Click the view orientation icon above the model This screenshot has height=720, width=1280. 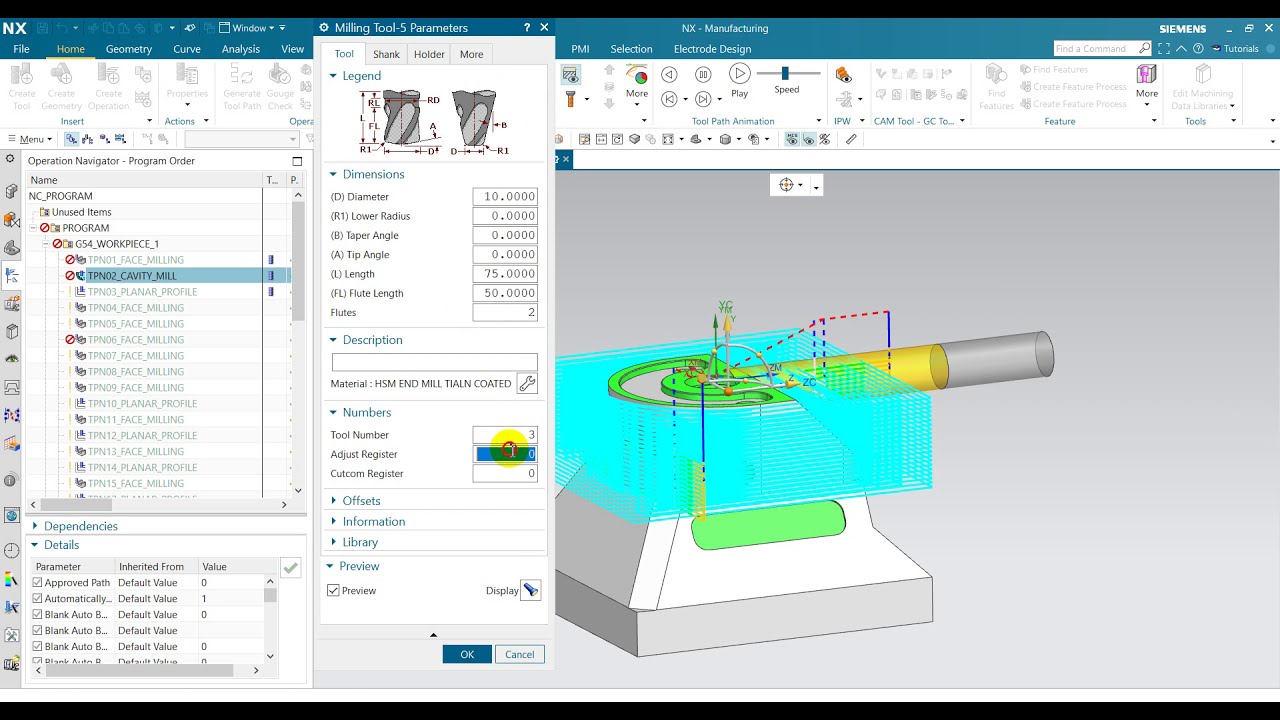pos(787,185)
